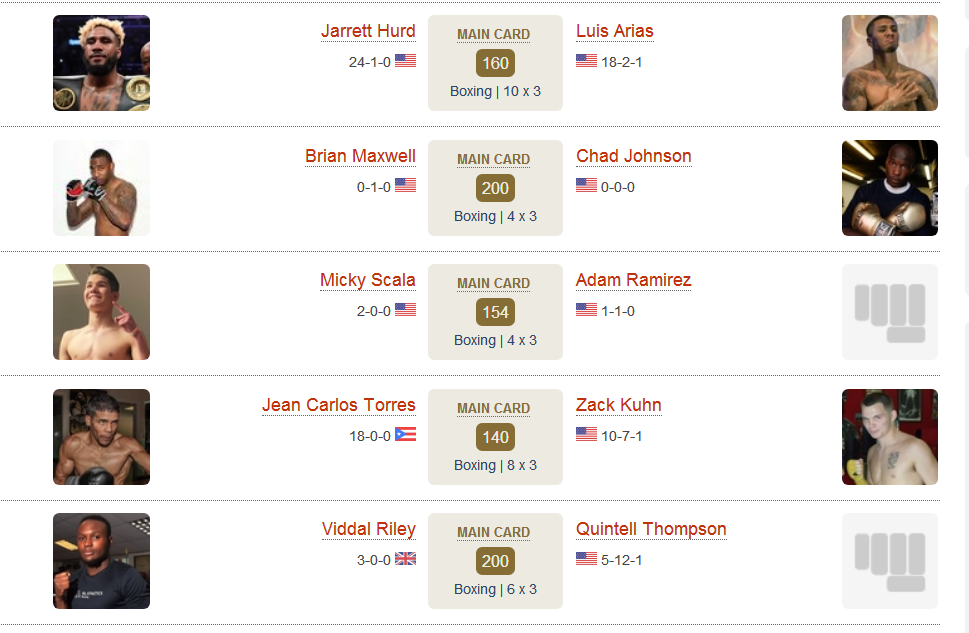Viewport: 969px width, 633px height.
Task: Open Quintell Thompson's fighter page
Action: pyautogui.click(x=651, y=529)
